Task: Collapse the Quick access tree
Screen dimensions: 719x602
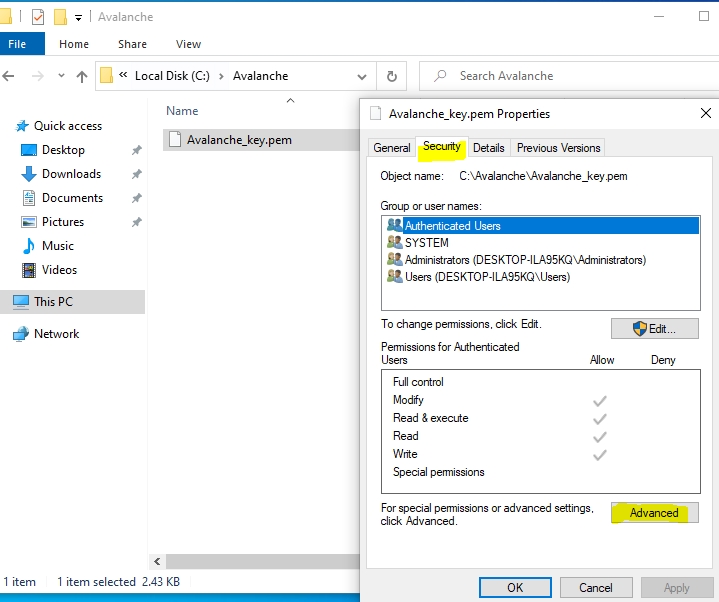Action: 6,126
